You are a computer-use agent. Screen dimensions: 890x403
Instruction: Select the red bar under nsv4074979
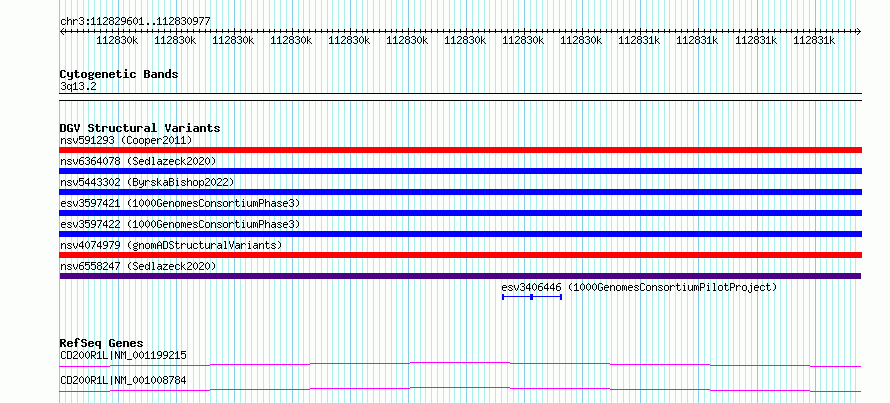coord(460,255)
